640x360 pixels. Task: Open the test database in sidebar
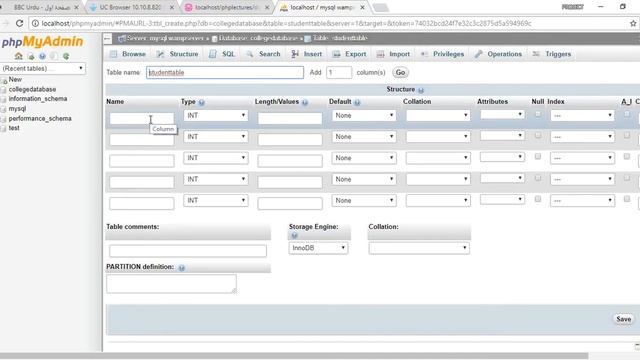[14, 128]
